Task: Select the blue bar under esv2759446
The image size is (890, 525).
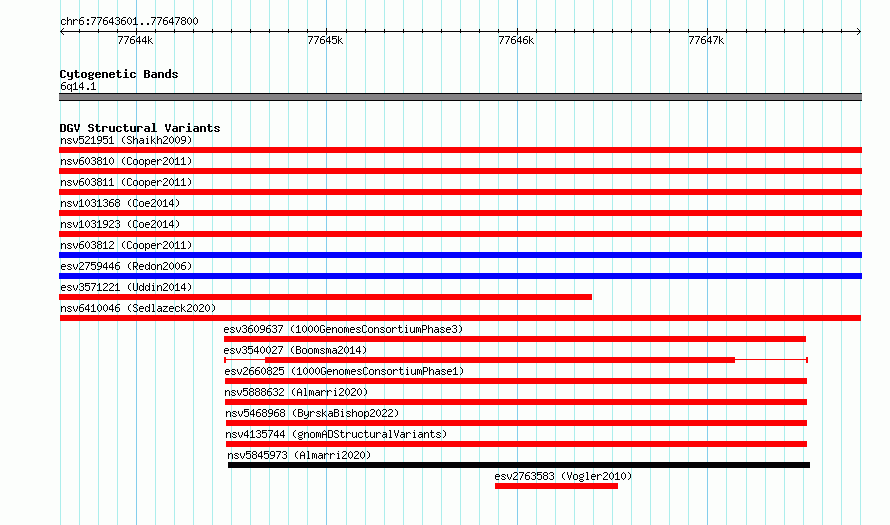Action: tap(460, 276)
